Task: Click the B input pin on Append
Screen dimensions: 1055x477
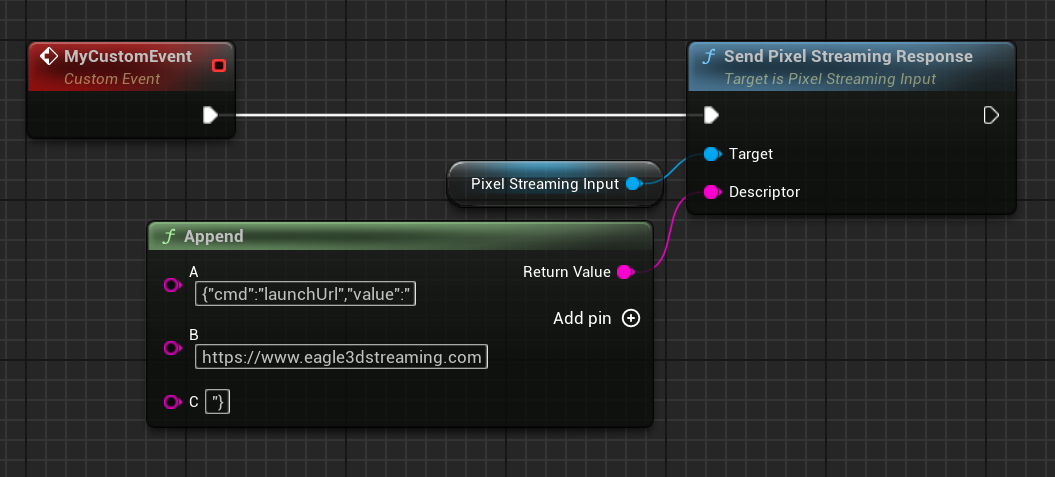Action: [171, 348]
